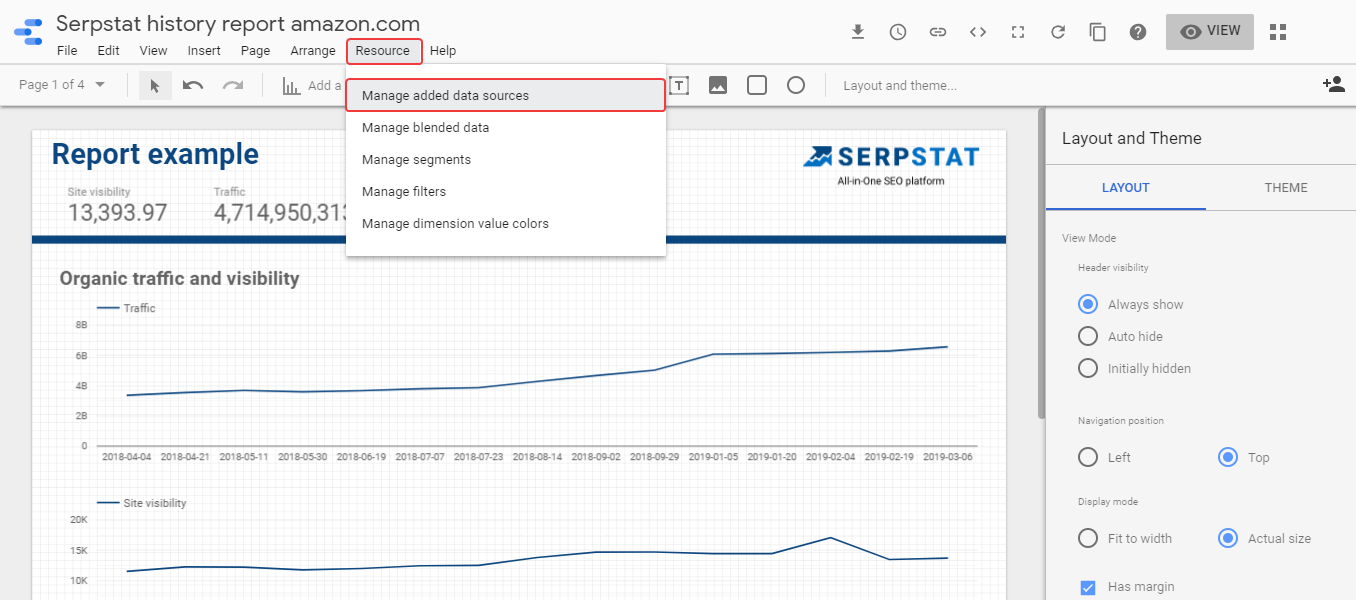Click Layout and theme toolbar button
This screenshot has height=600, width=1356.
900,85
